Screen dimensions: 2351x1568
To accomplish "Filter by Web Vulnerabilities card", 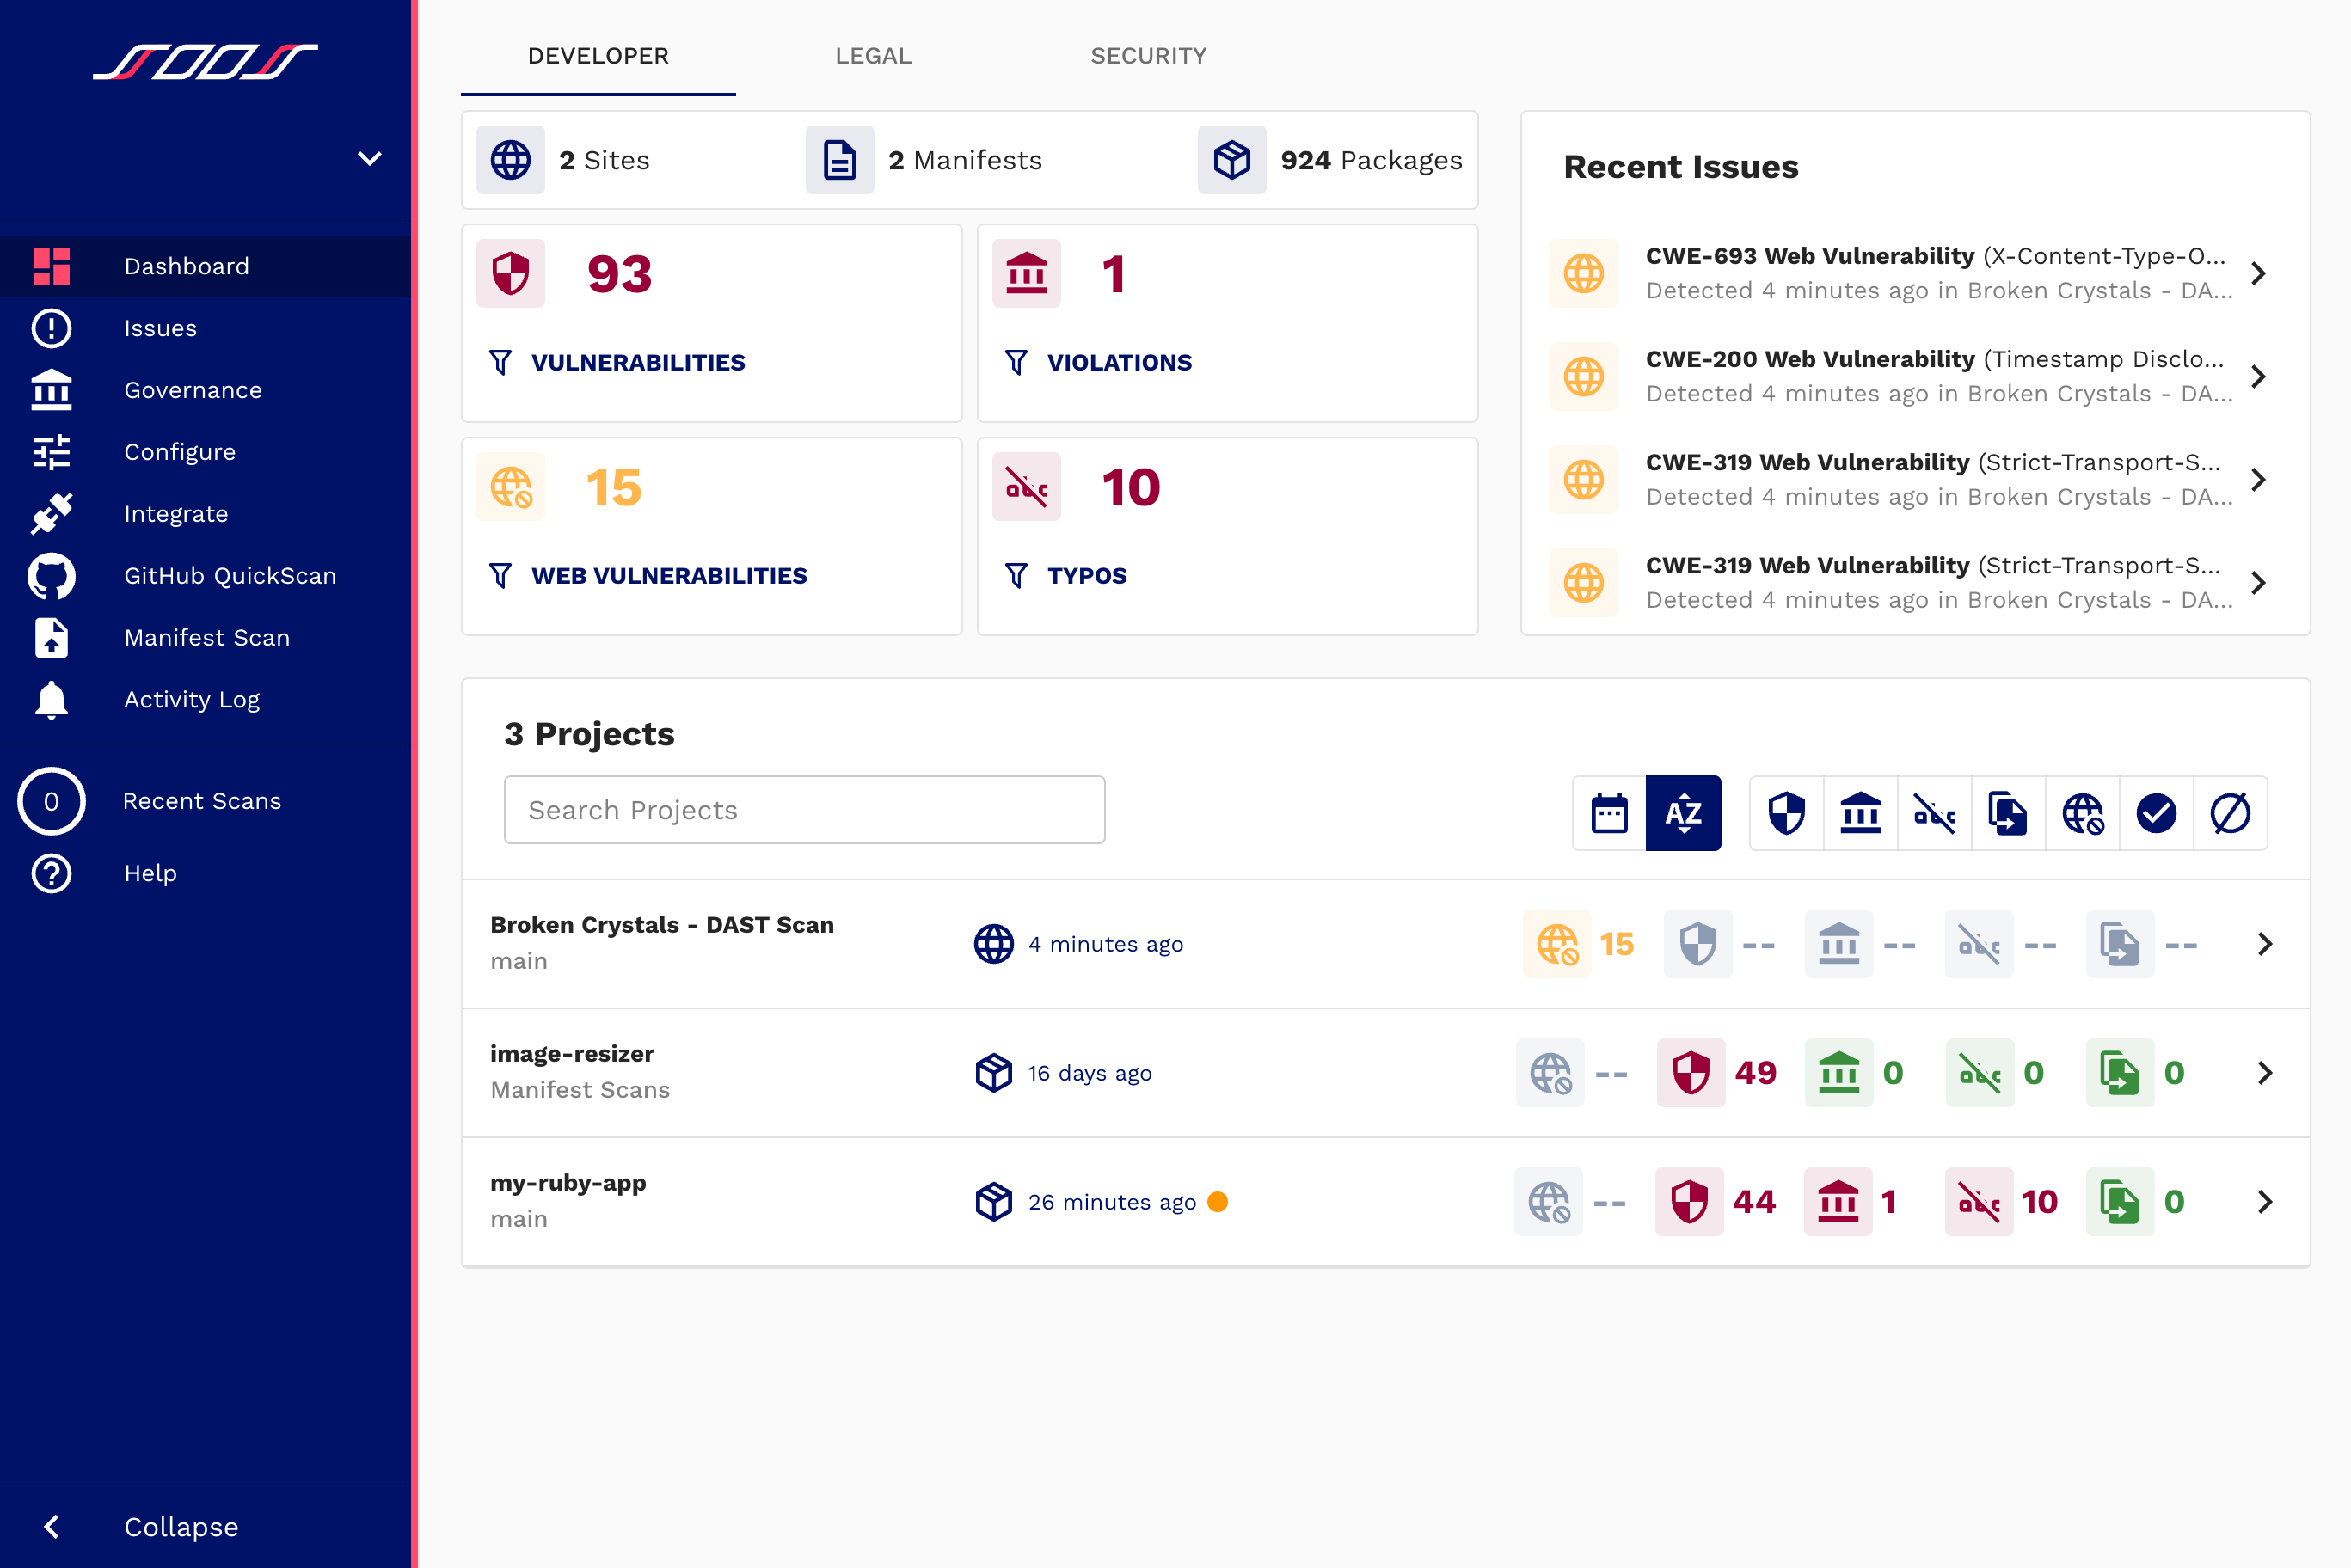I will (x=668, y=576).
